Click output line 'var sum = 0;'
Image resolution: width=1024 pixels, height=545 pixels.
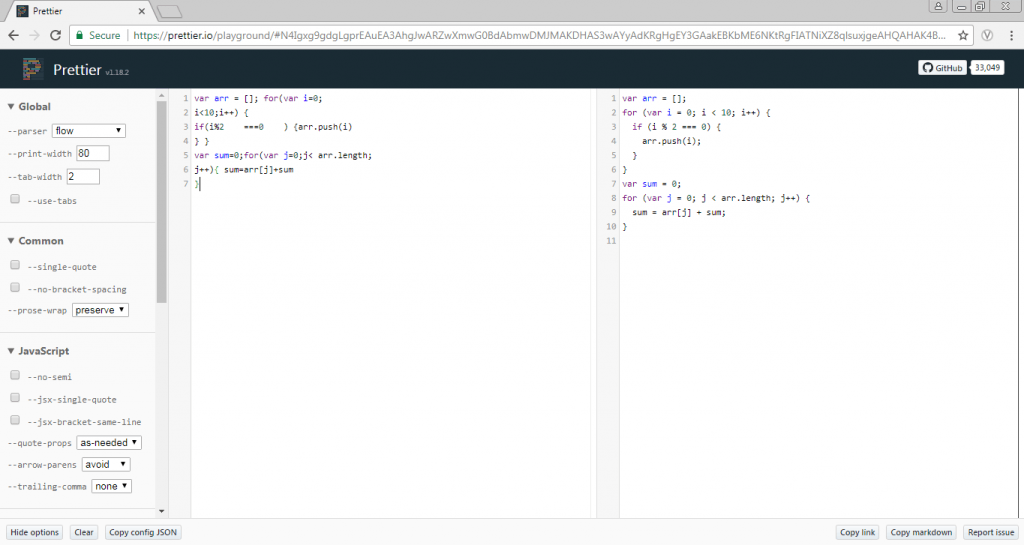coord(651,184)
